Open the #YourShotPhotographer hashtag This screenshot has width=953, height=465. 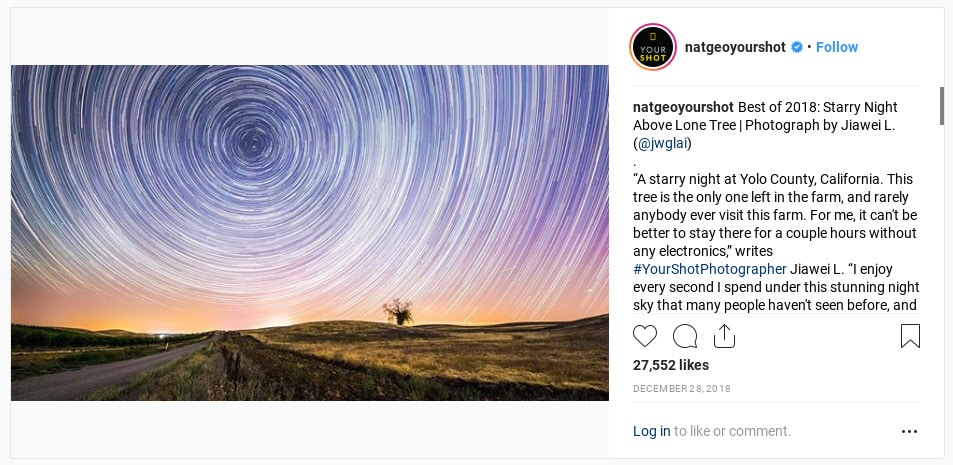click(709, 269)
